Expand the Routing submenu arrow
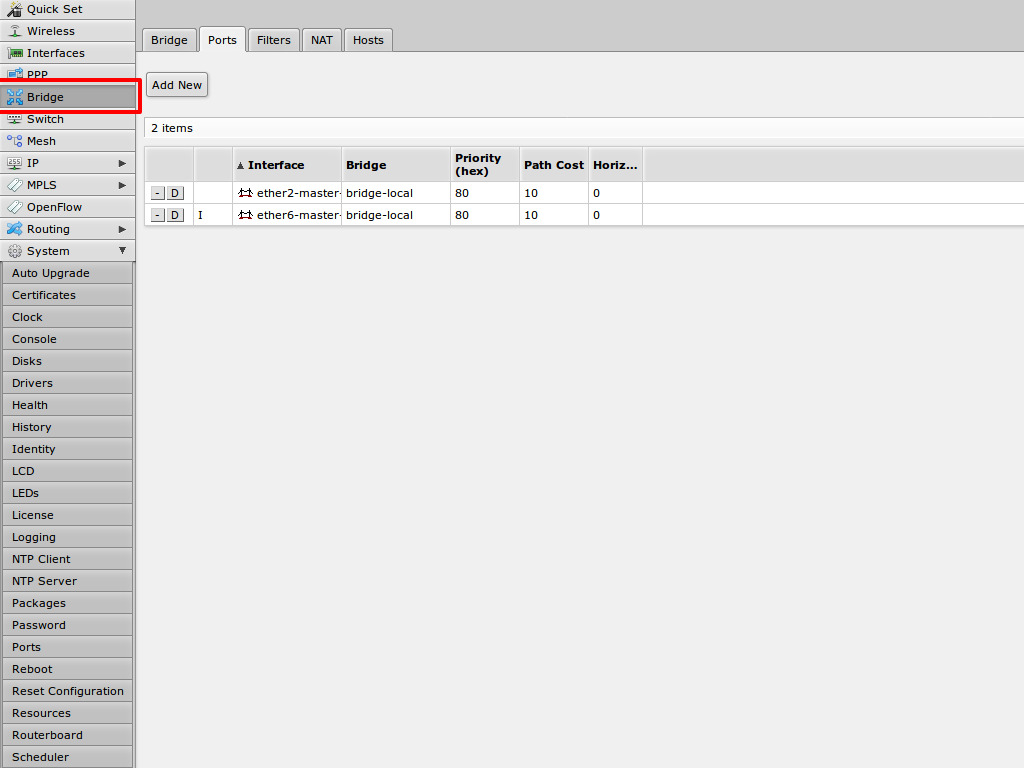 [122, 229]
